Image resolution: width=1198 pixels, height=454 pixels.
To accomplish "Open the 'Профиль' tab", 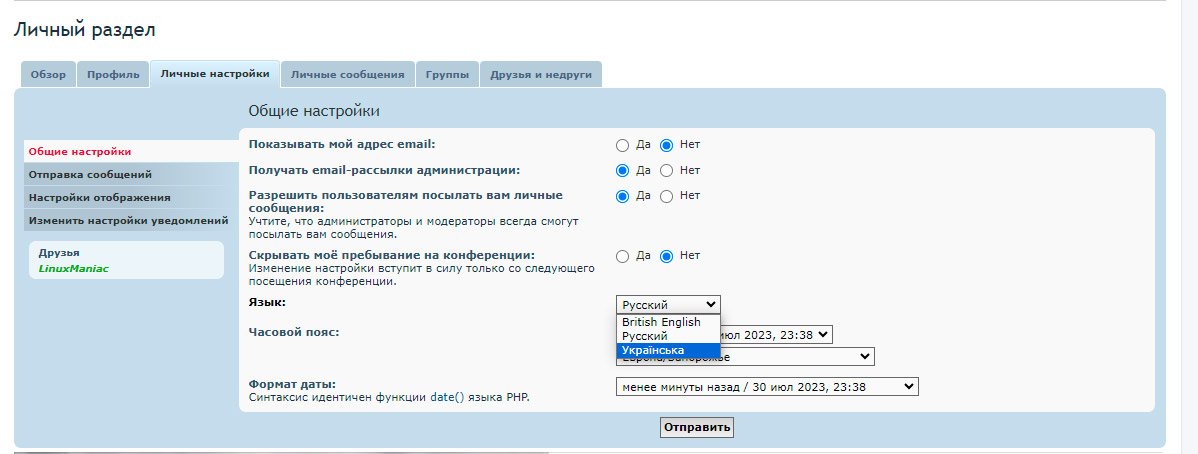I will [113, 74].
